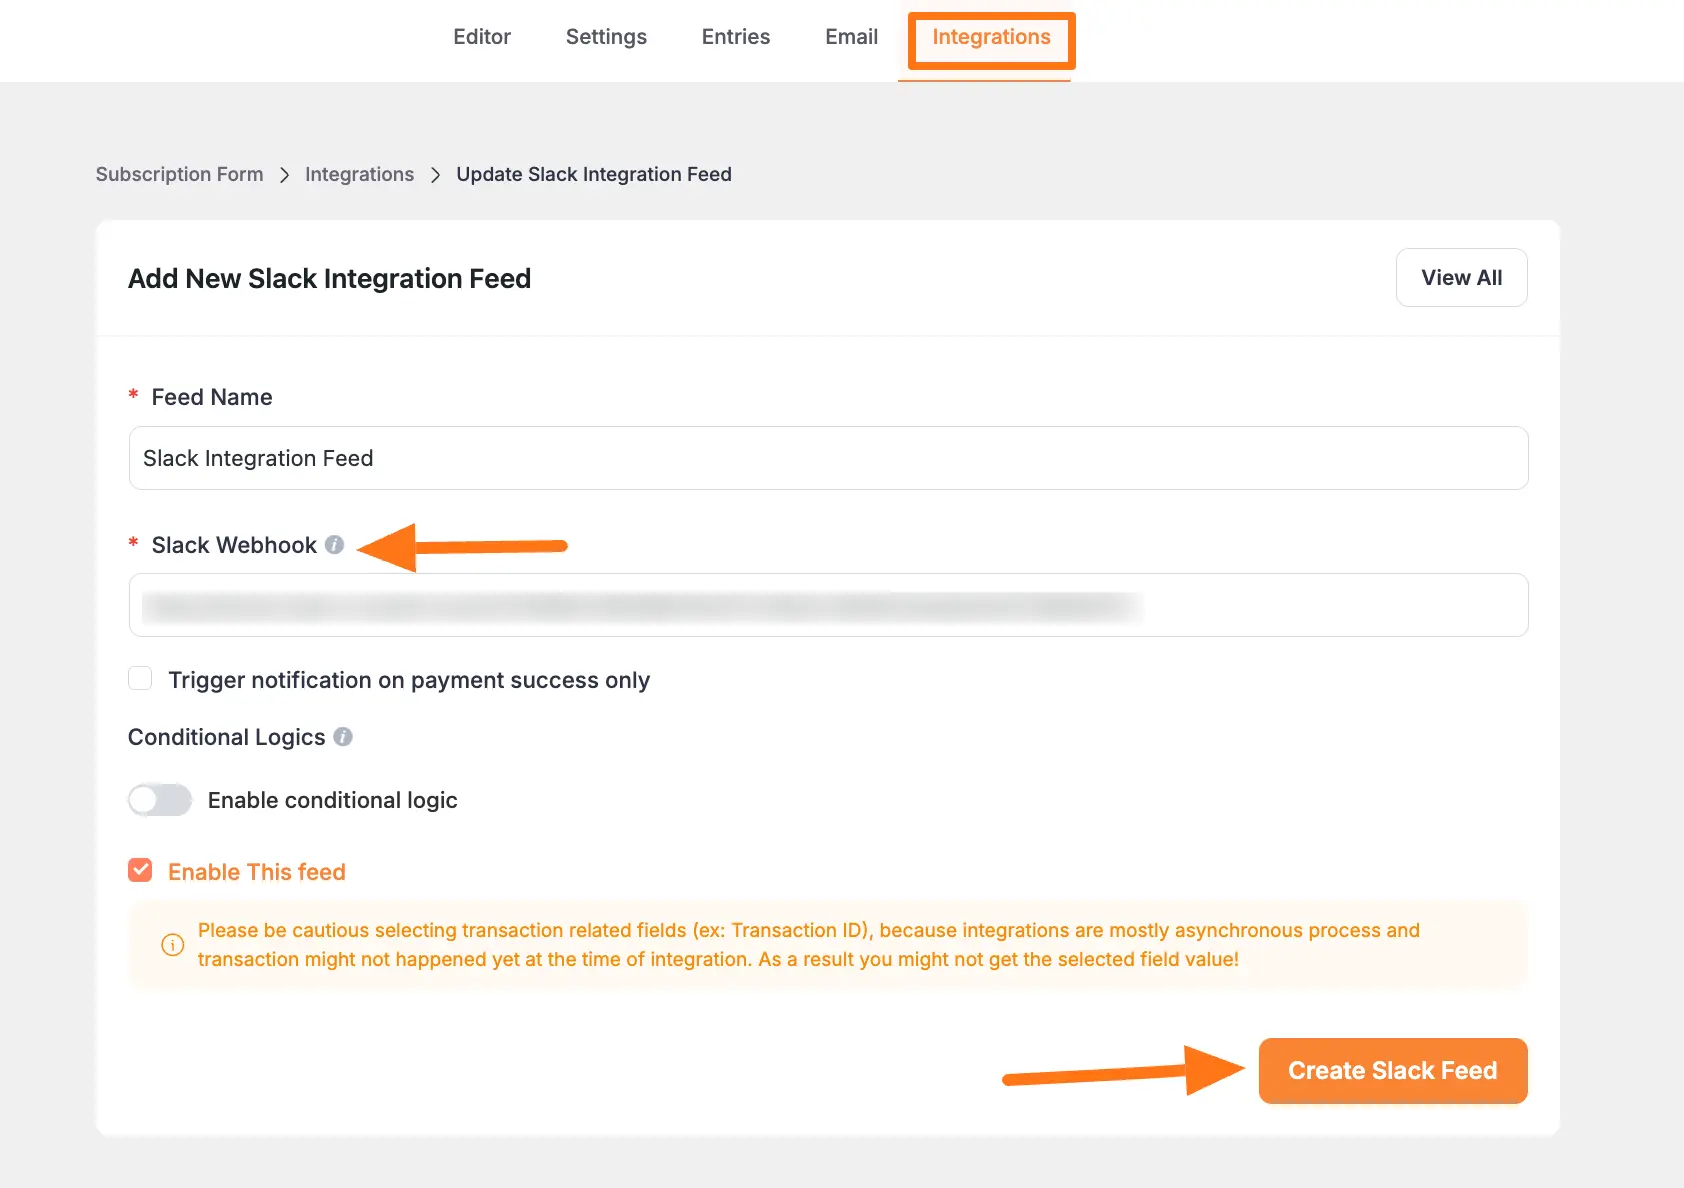Click into the Slack Webhook URL field
Viewport: 1684px width, 1188px height.
point(828,605)
